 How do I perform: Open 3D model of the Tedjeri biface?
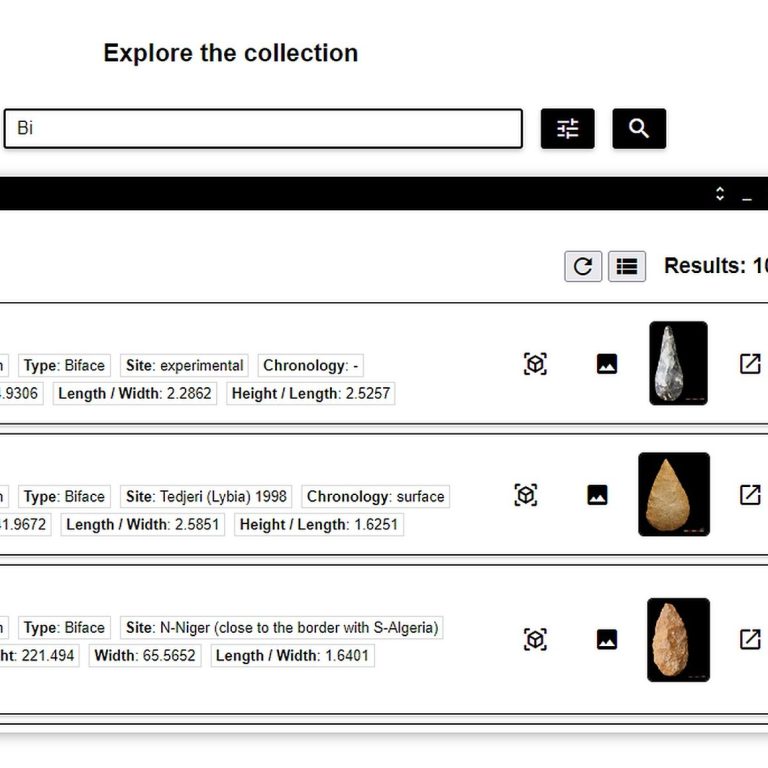(x=526, y=495)
